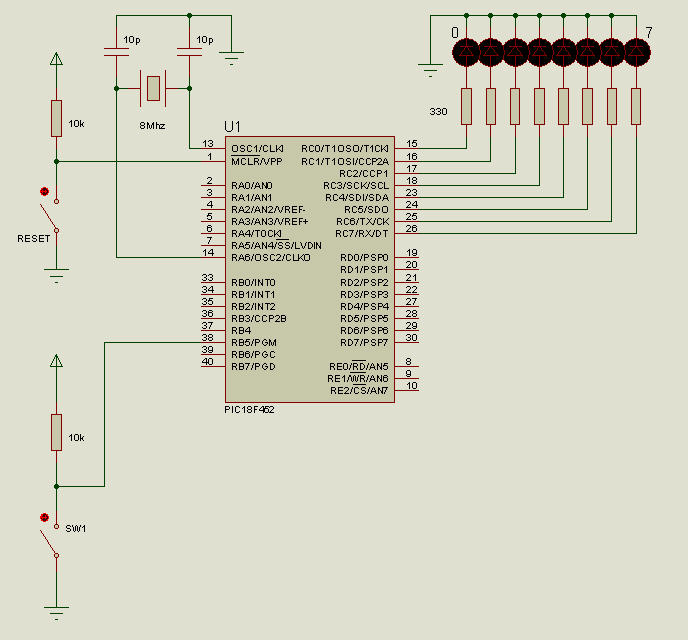
Task: Click the MCLR/VPP pin label
Action: pyautogui.click(x=257, y=161)
